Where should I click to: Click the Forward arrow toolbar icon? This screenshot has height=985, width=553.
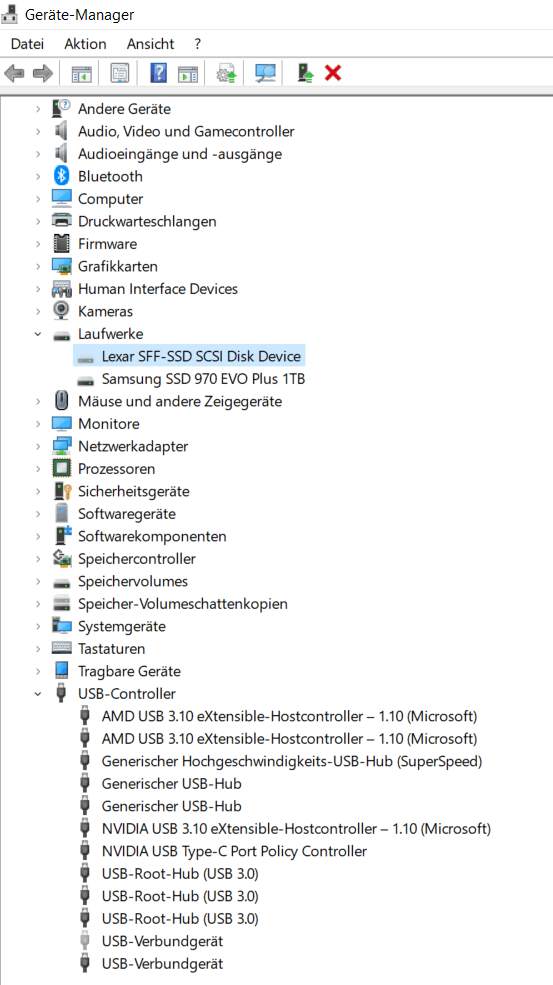(x=42, y=74)
